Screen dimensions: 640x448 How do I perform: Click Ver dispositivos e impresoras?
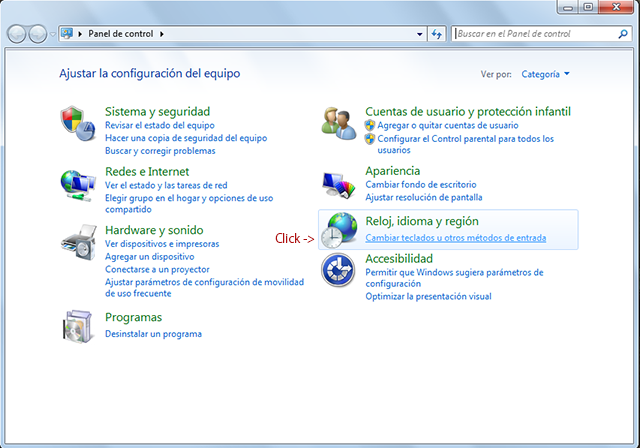(x=162, y=244)
